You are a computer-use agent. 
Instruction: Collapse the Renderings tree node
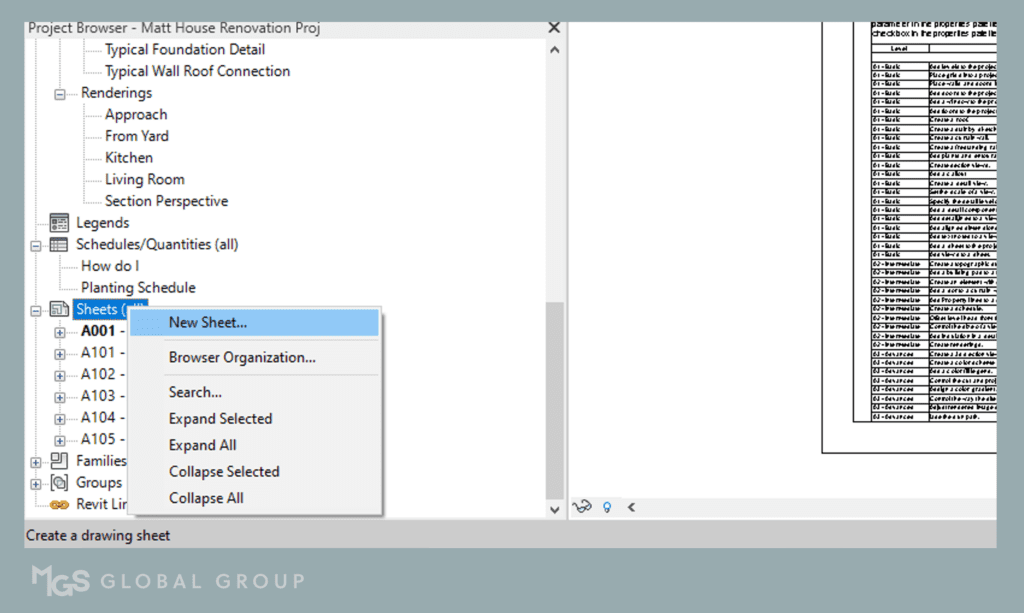(x=60, y=94)
